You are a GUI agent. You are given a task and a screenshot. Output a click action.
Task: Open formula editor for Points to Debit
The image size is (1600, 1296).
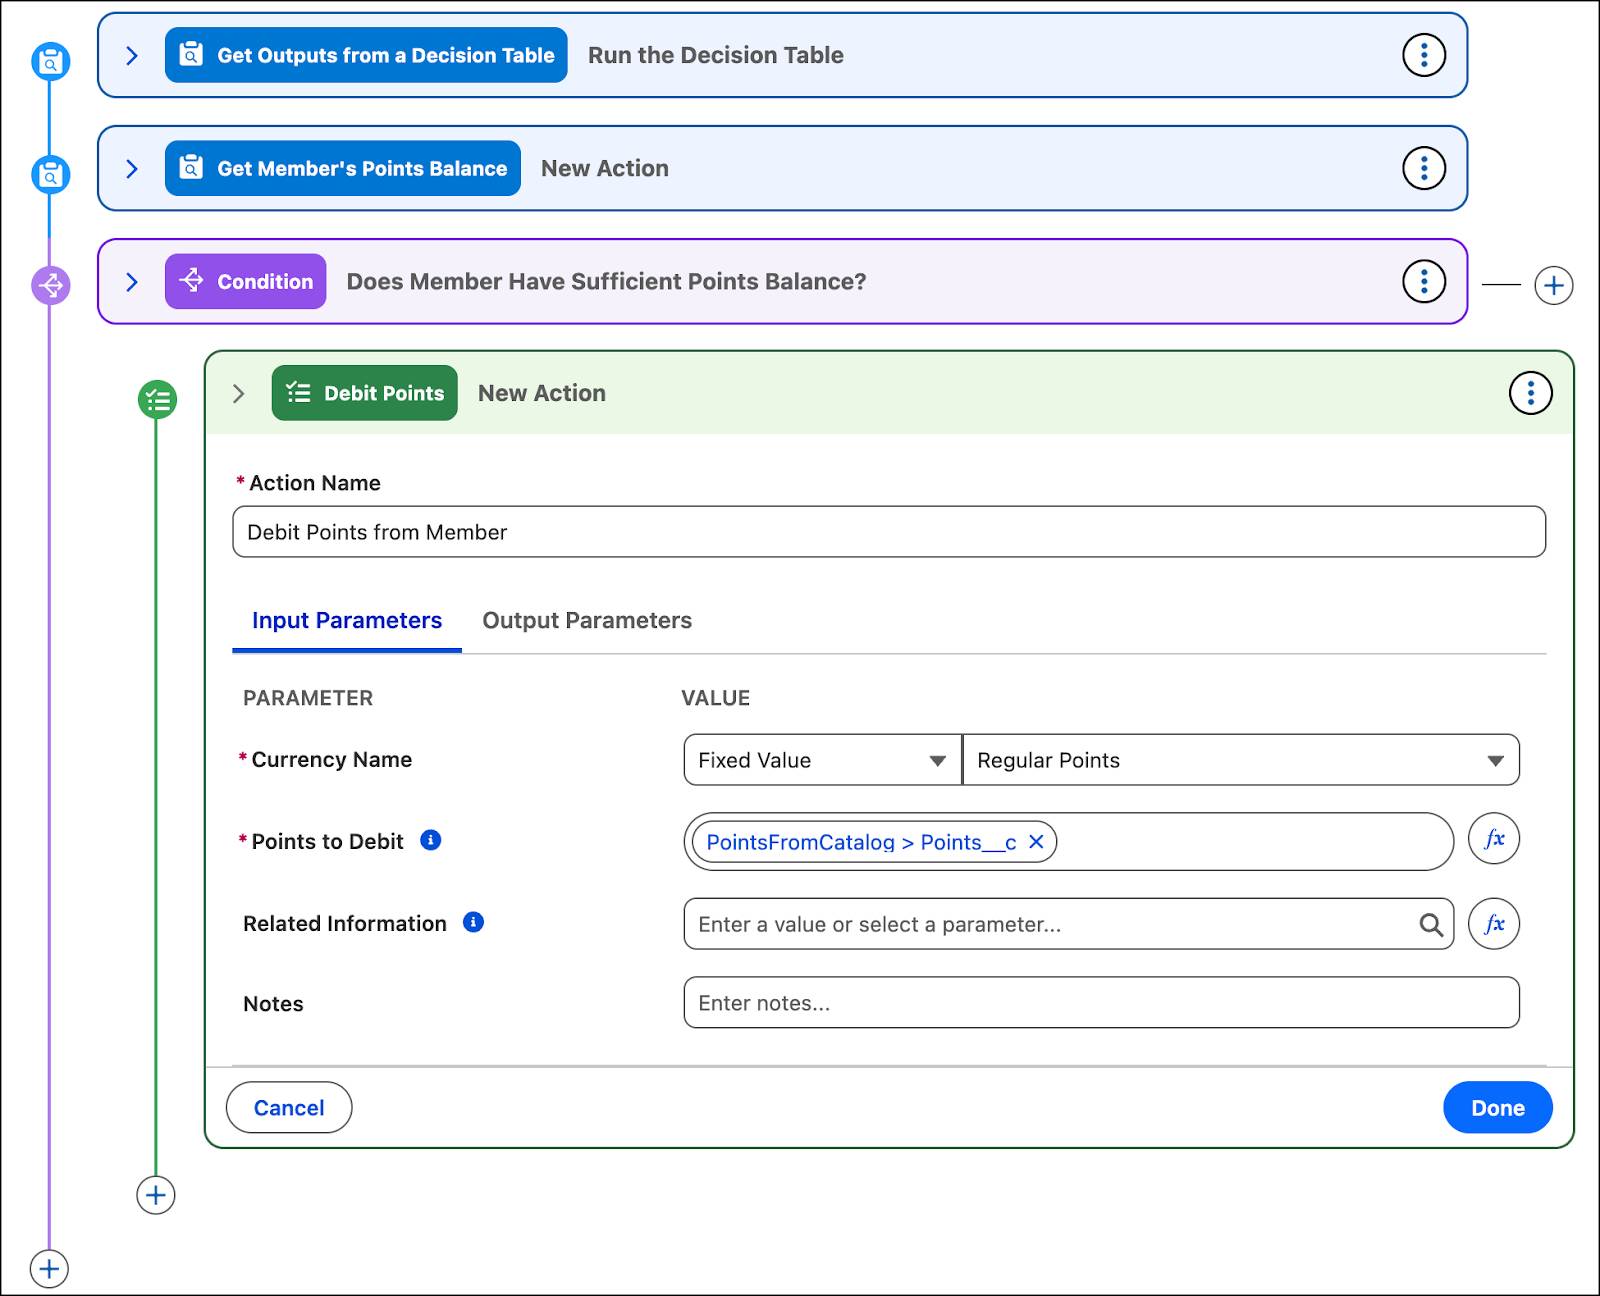pos(1494,839)
